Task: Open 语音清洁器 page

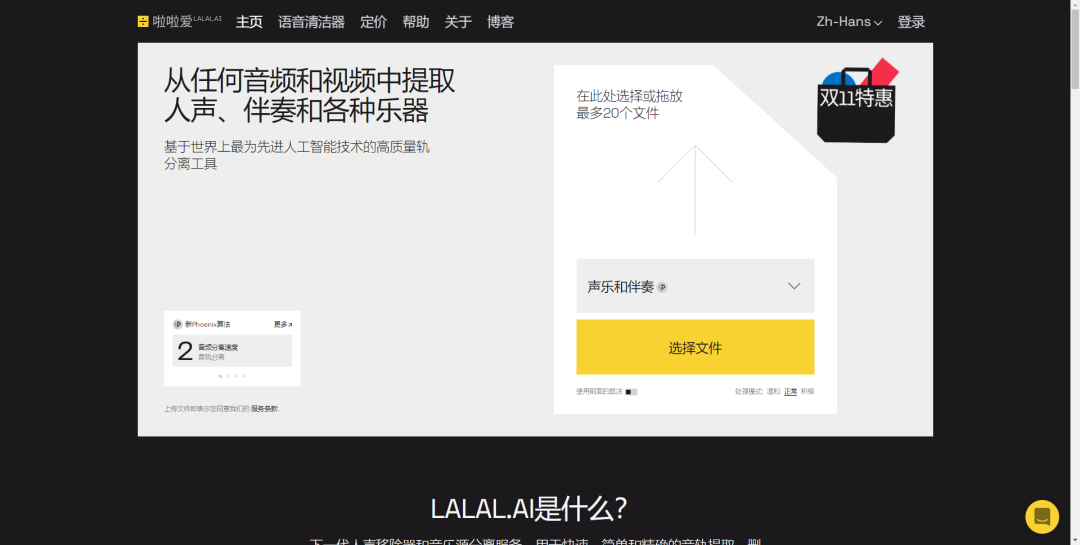Action: click(x=311, y=22)
